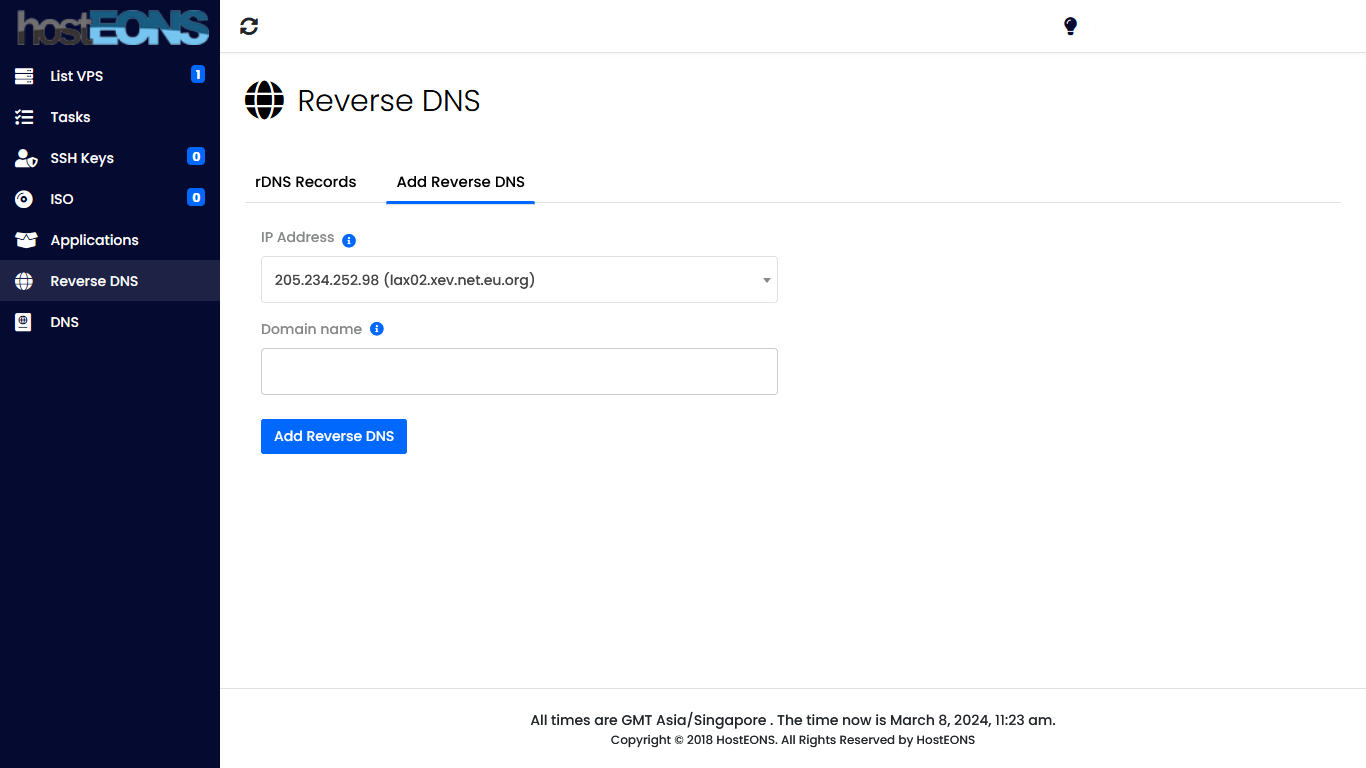Open Tasks from the sidebar menu

pos(70,117)
